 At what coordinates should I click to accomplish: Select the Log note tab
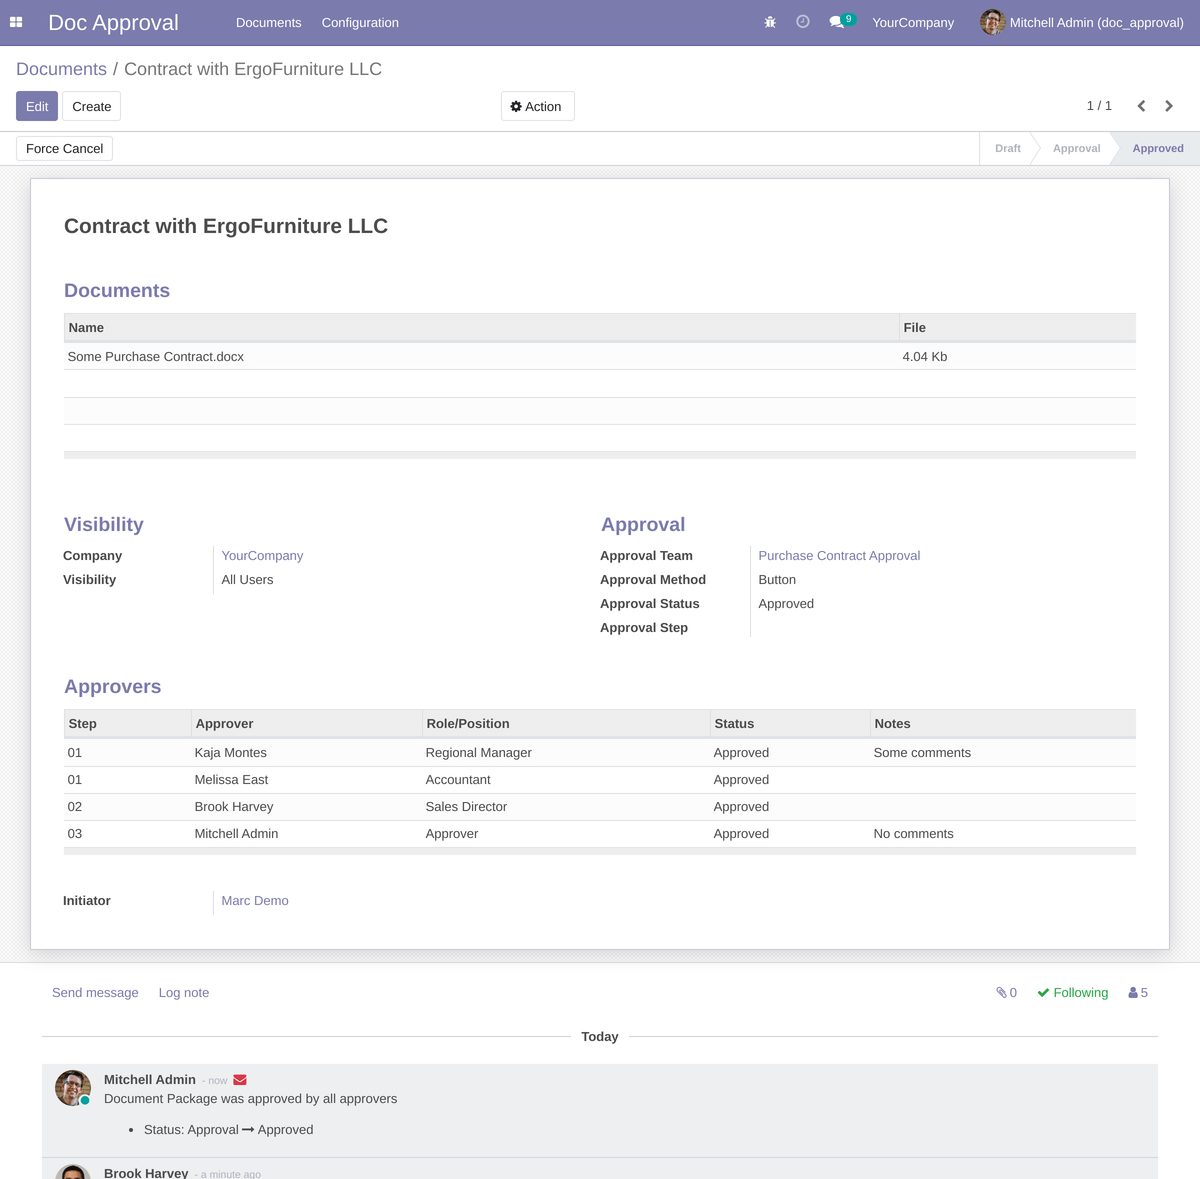(184, 993)
